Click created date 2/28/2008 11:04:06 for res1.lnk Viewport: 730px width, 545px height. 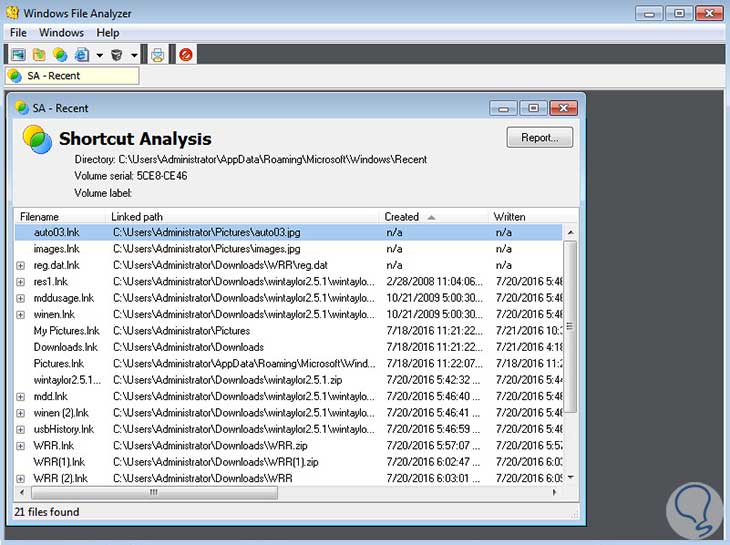tap(434, 282)
